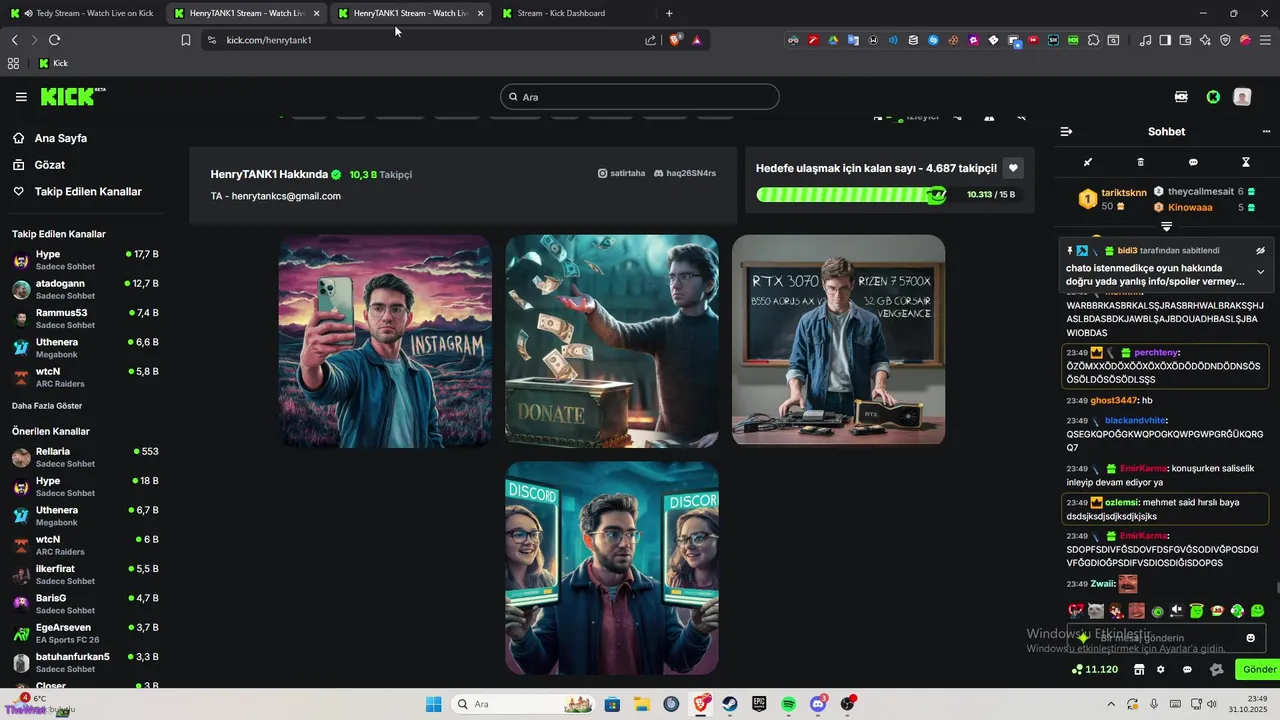Viewport: 1280px width, 720px height.
Task: Open EgeArseven recommended channel
Action: click(x=85, y=633)
